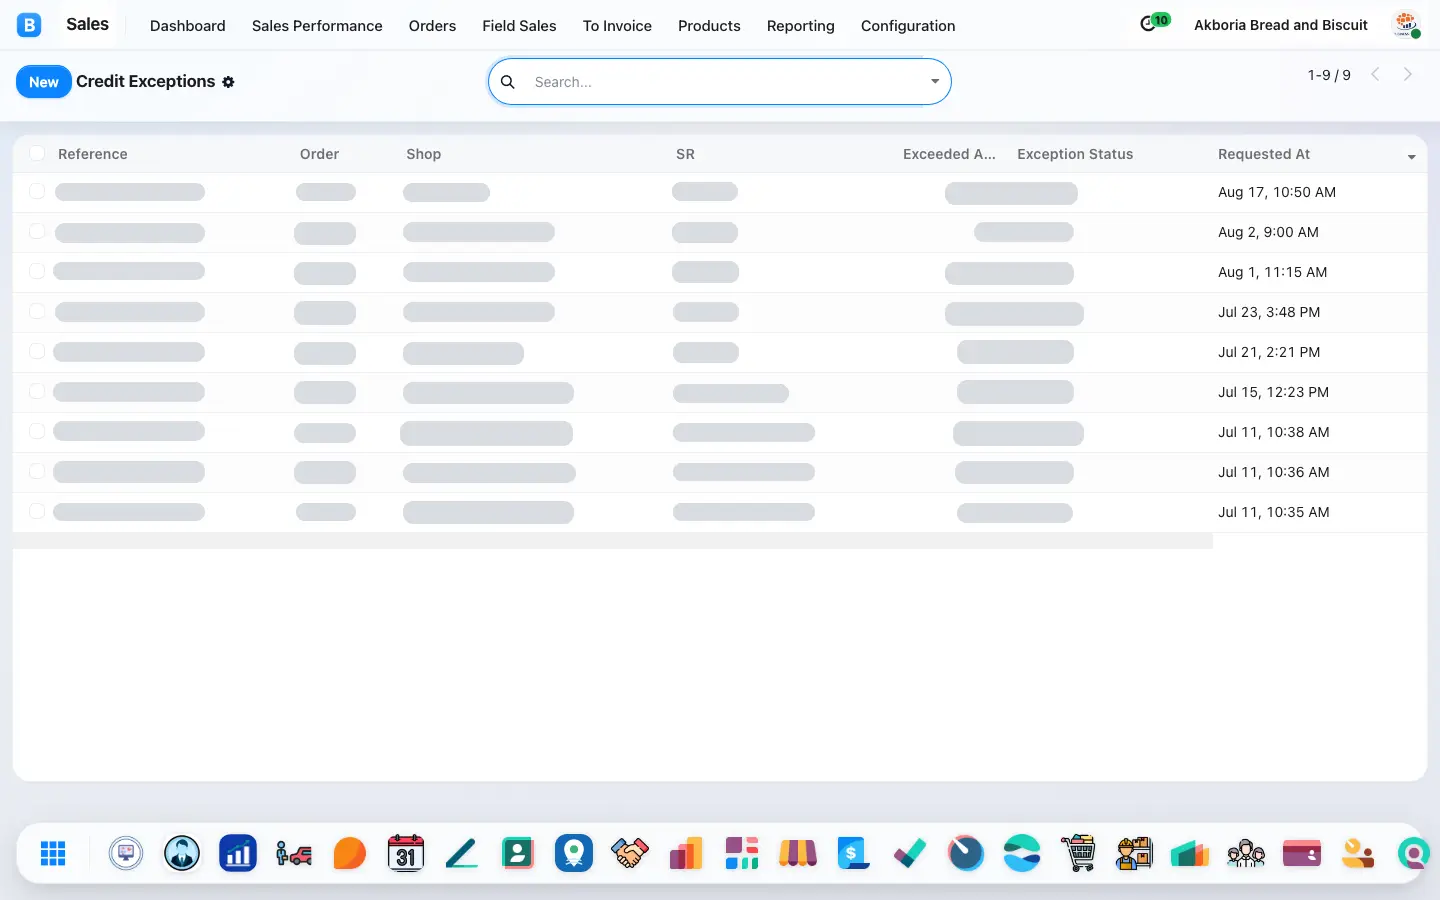Go to next page arrow

(x=1408, y=74)
